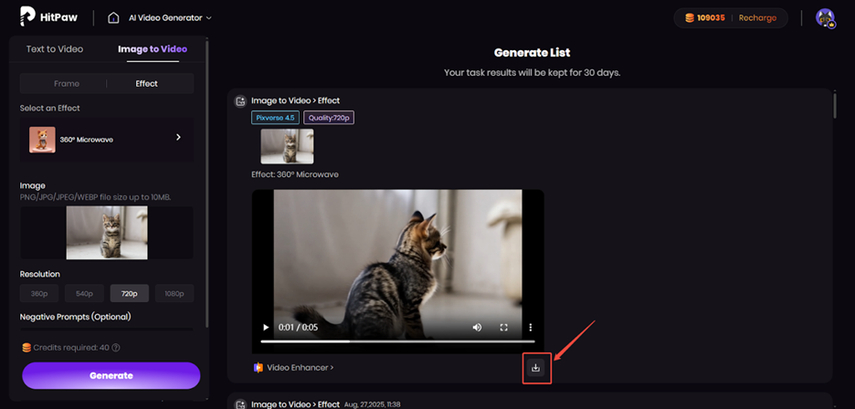Download the generated cat video

[x=536, y=368]
